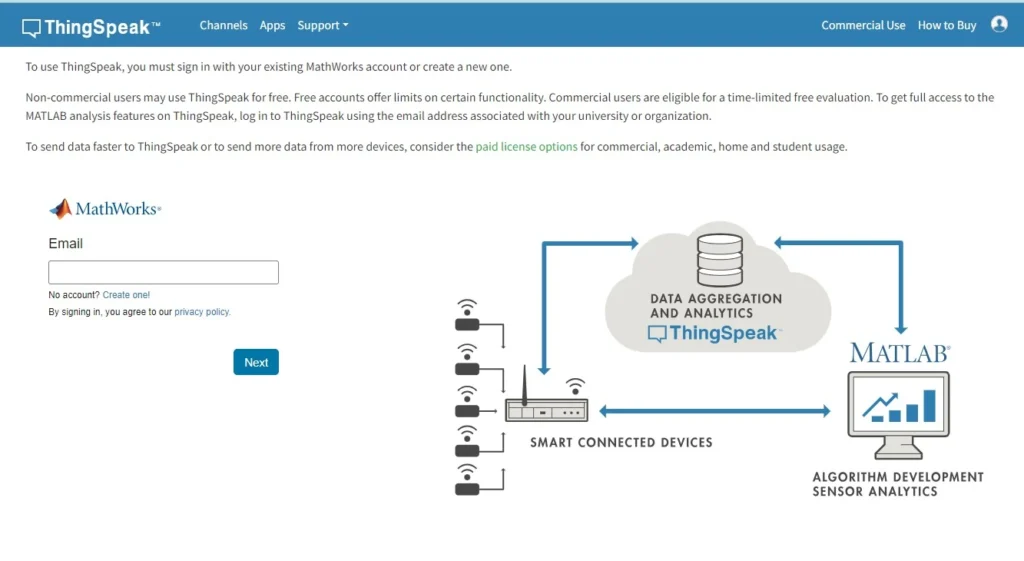Click the MATLAB monitor chart graphic

click(x=899, y=415)
